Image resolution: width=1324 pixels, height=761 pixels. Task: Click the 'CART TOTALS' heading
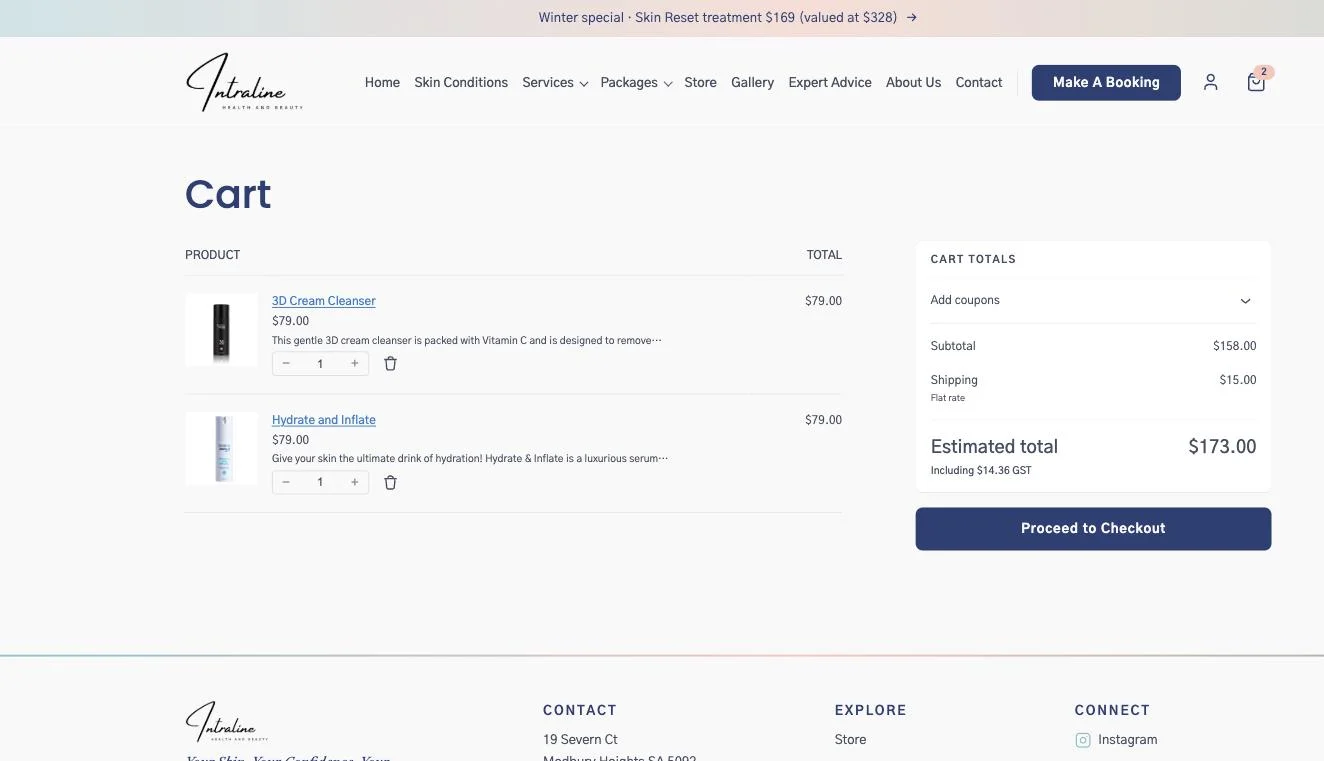point(973,259)
